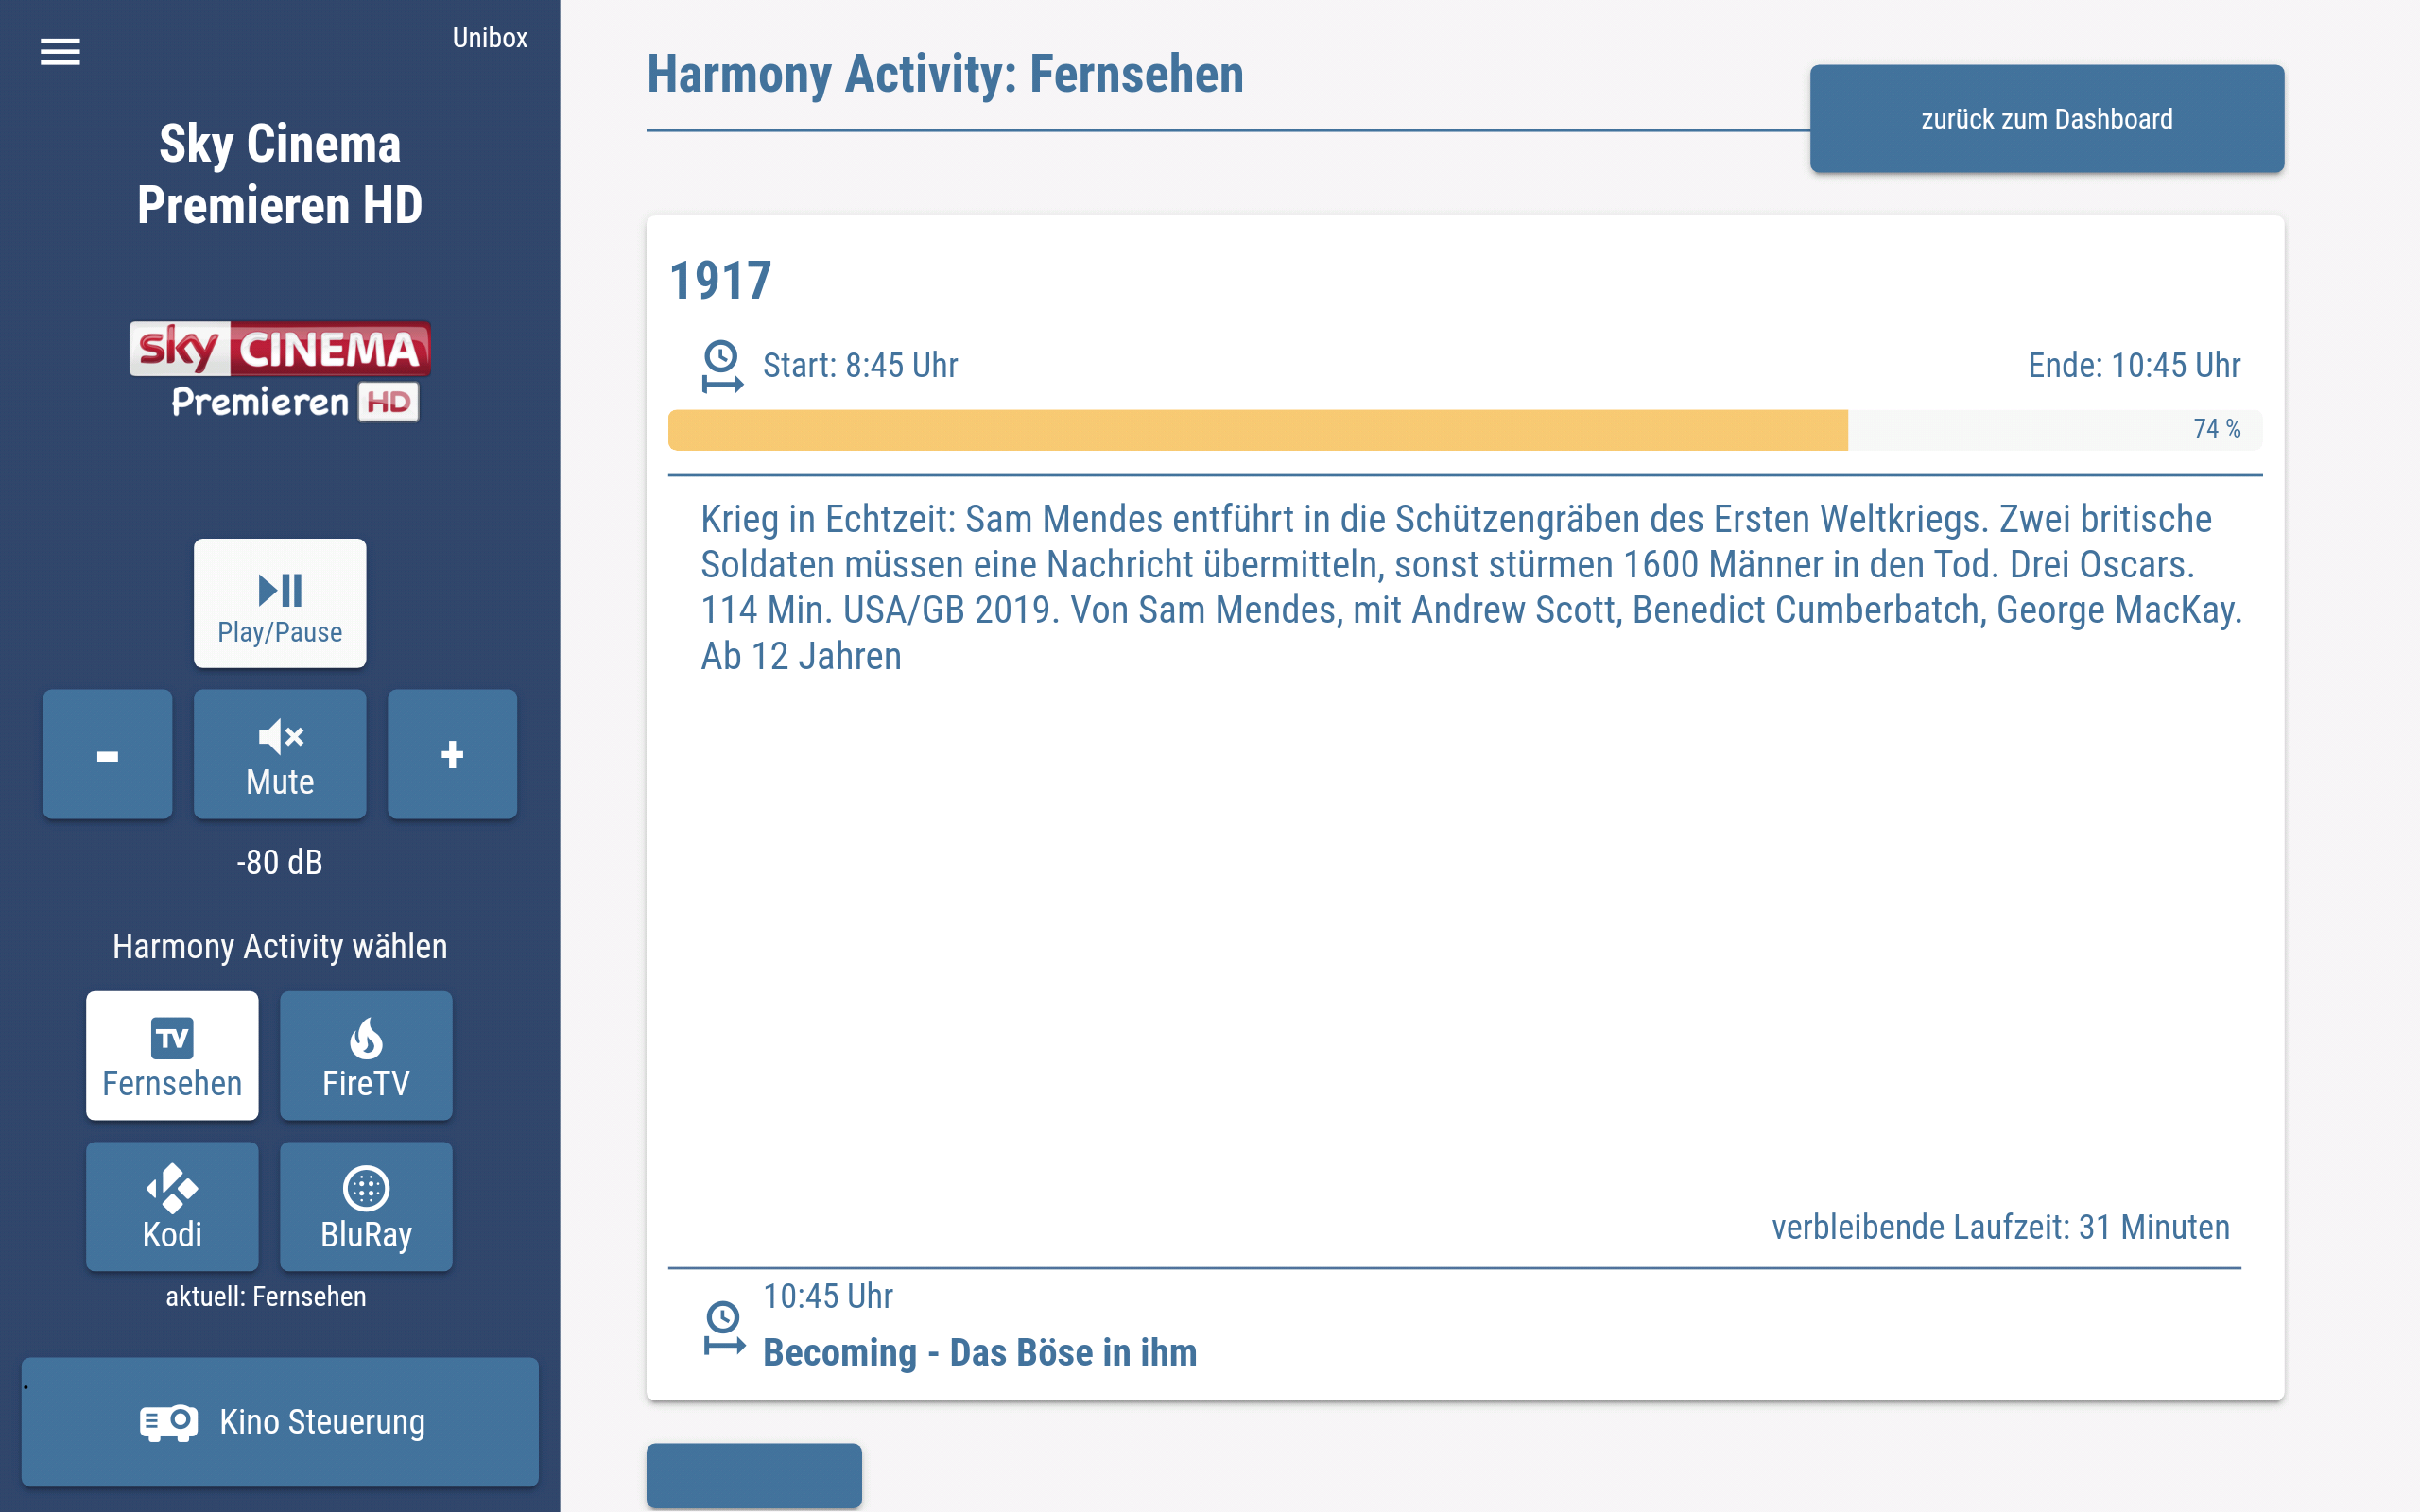Switch to the Kodi activity

pyautogui.click(x=172, y=1207)
